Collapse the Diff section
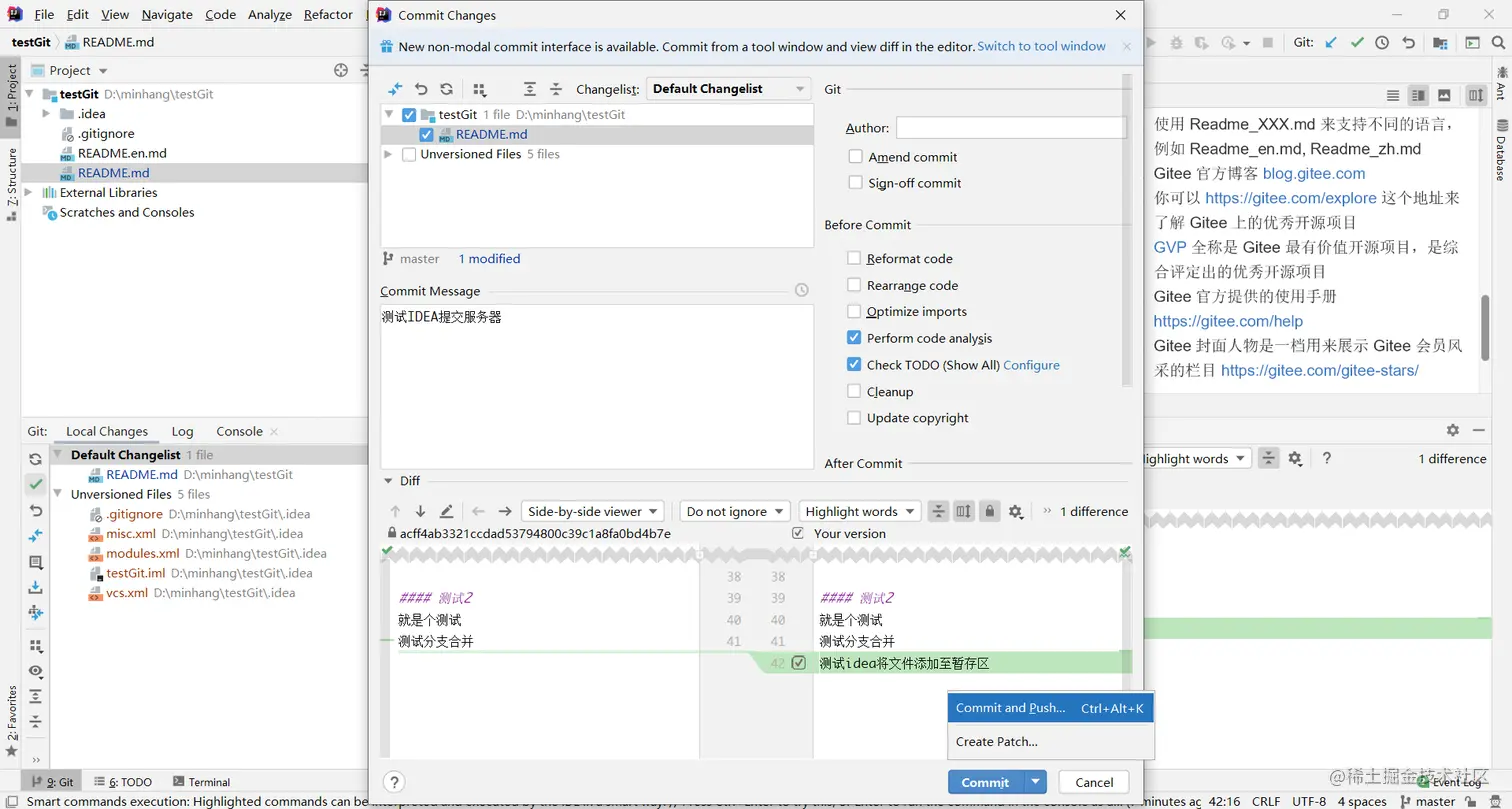 388,481
